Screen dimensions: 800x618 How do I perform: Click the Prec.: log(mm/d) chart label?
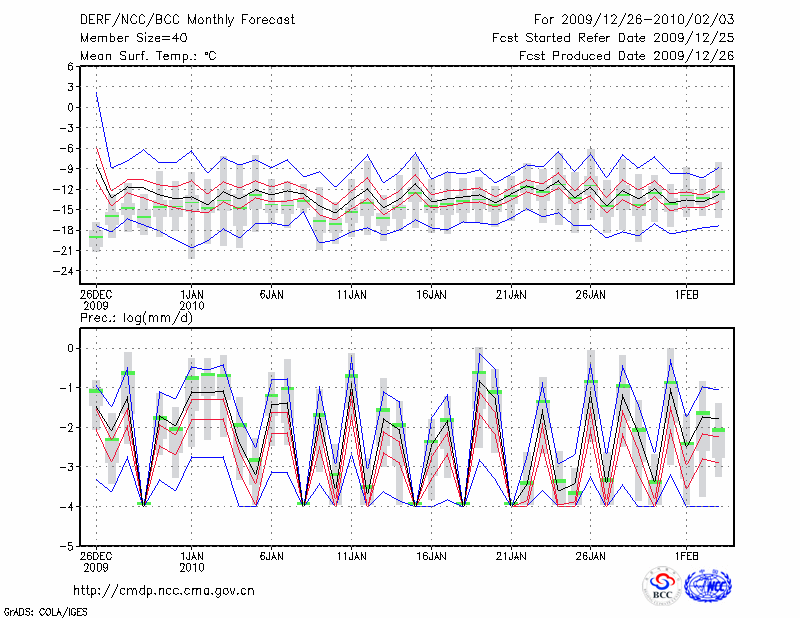(135, 317)
